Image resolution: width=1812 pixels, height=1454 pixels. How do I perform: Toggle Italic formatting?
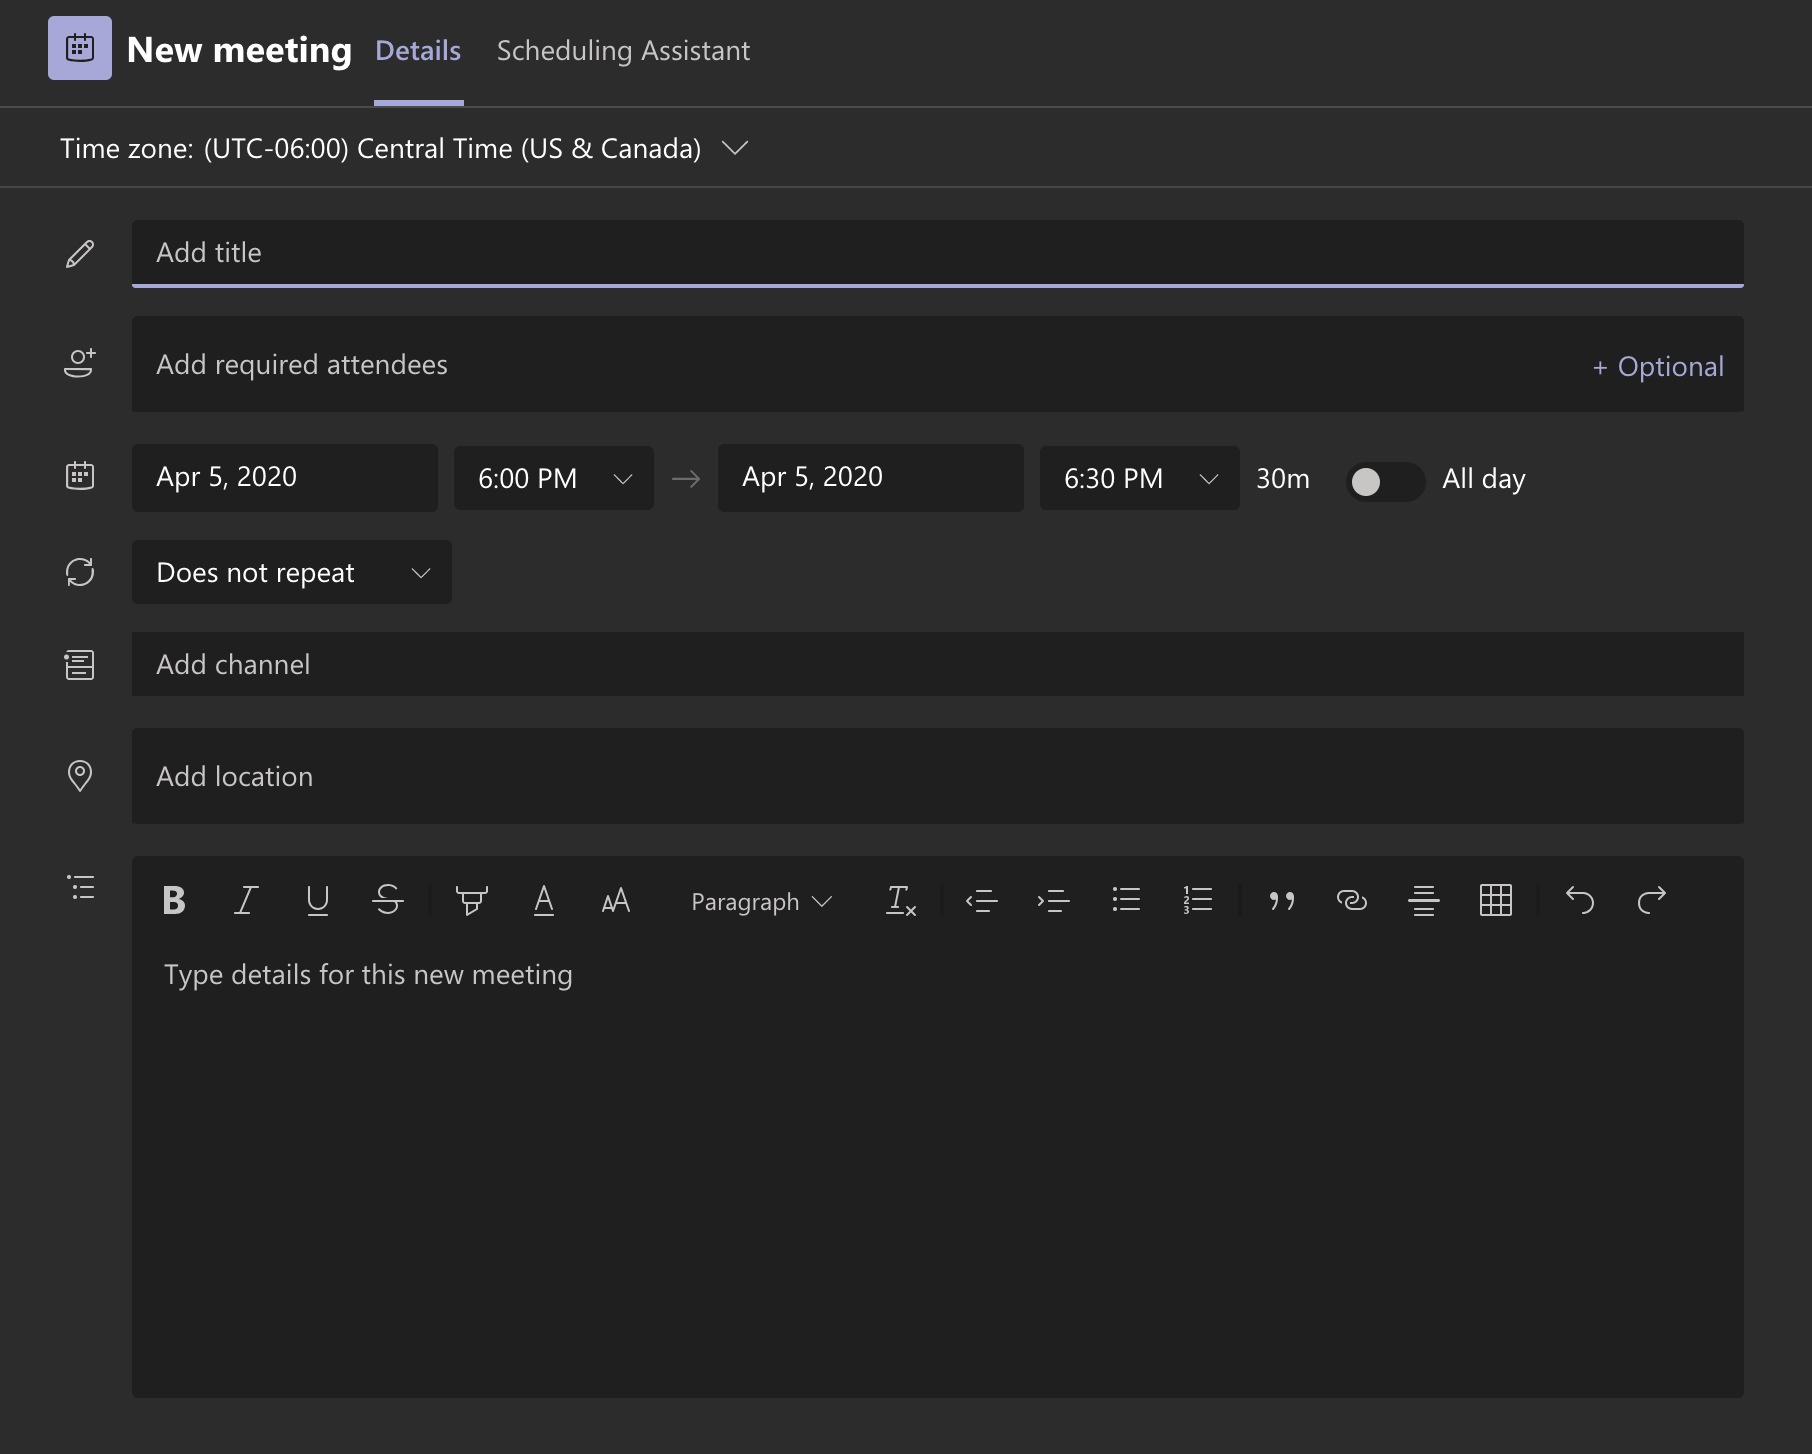click(246, 901)
